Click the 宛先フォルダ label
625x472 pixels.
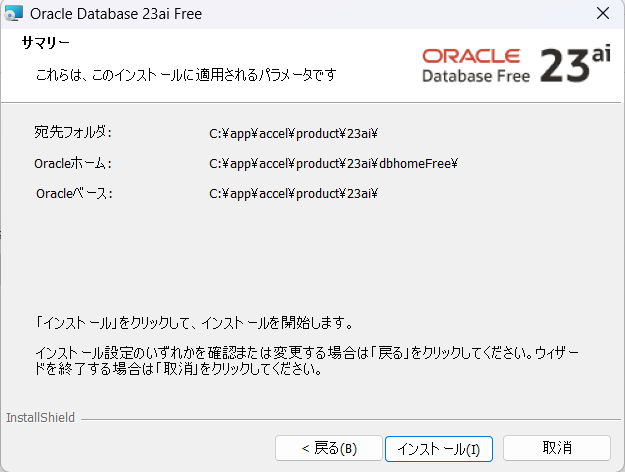point(73,132)
